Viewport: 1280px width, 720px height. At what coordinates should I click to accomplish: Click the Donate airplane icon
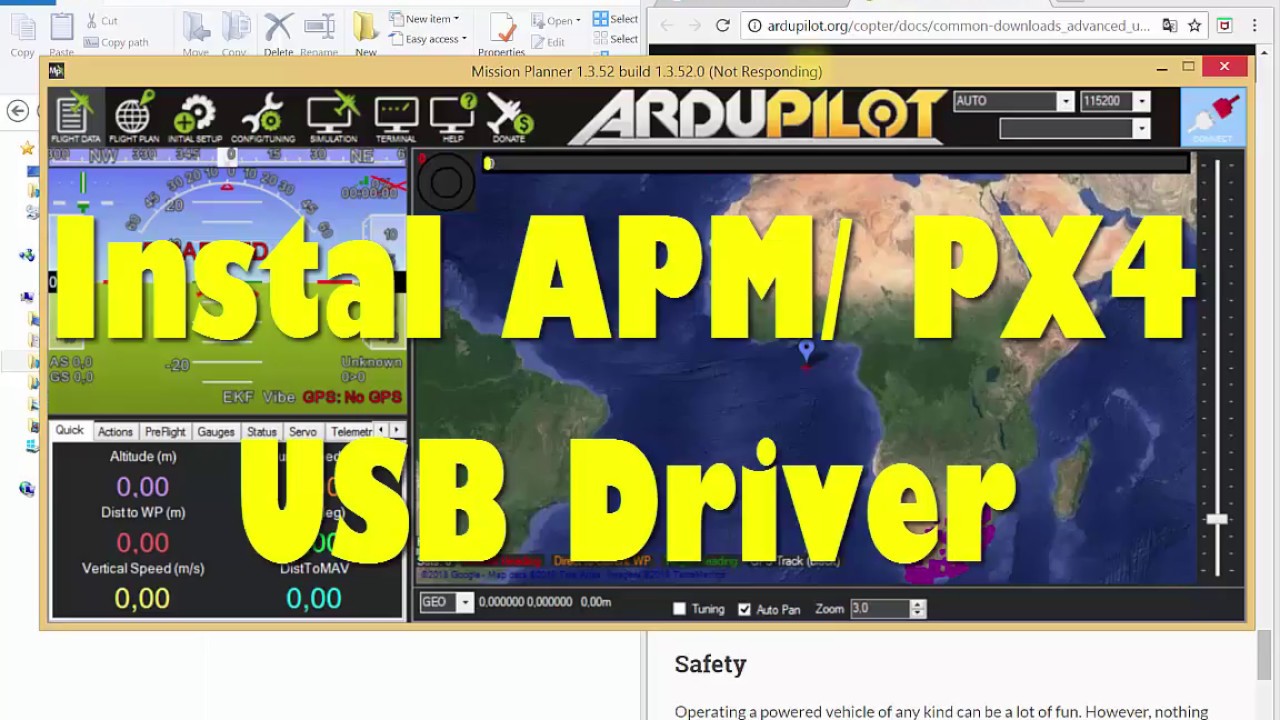click(x=509, y=117)
